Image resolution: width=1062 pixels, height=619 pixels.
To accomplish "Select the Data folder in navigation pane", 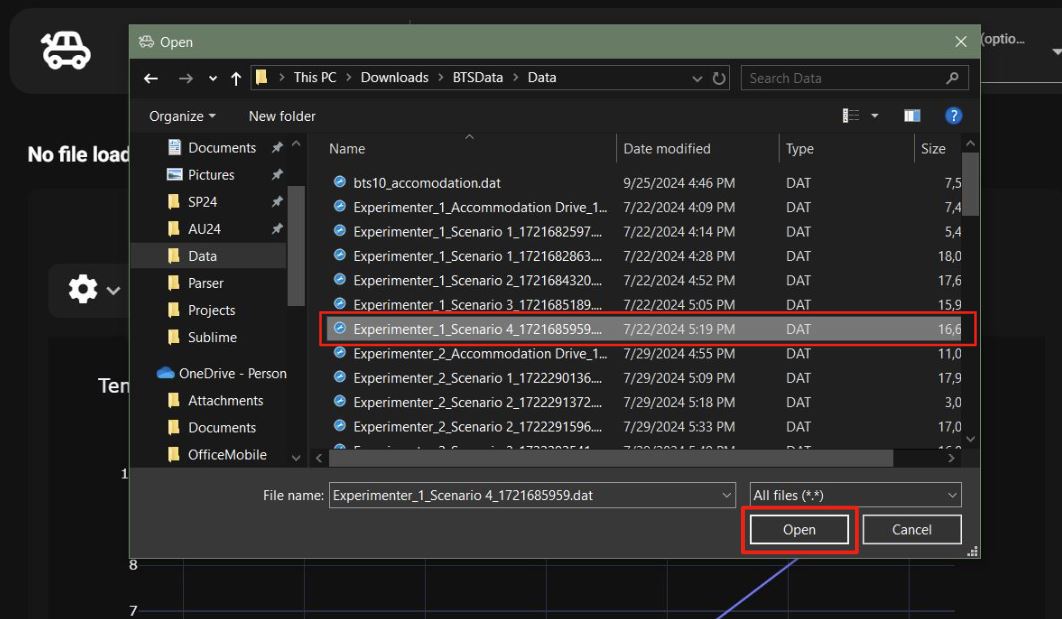I will click(209, 255).
